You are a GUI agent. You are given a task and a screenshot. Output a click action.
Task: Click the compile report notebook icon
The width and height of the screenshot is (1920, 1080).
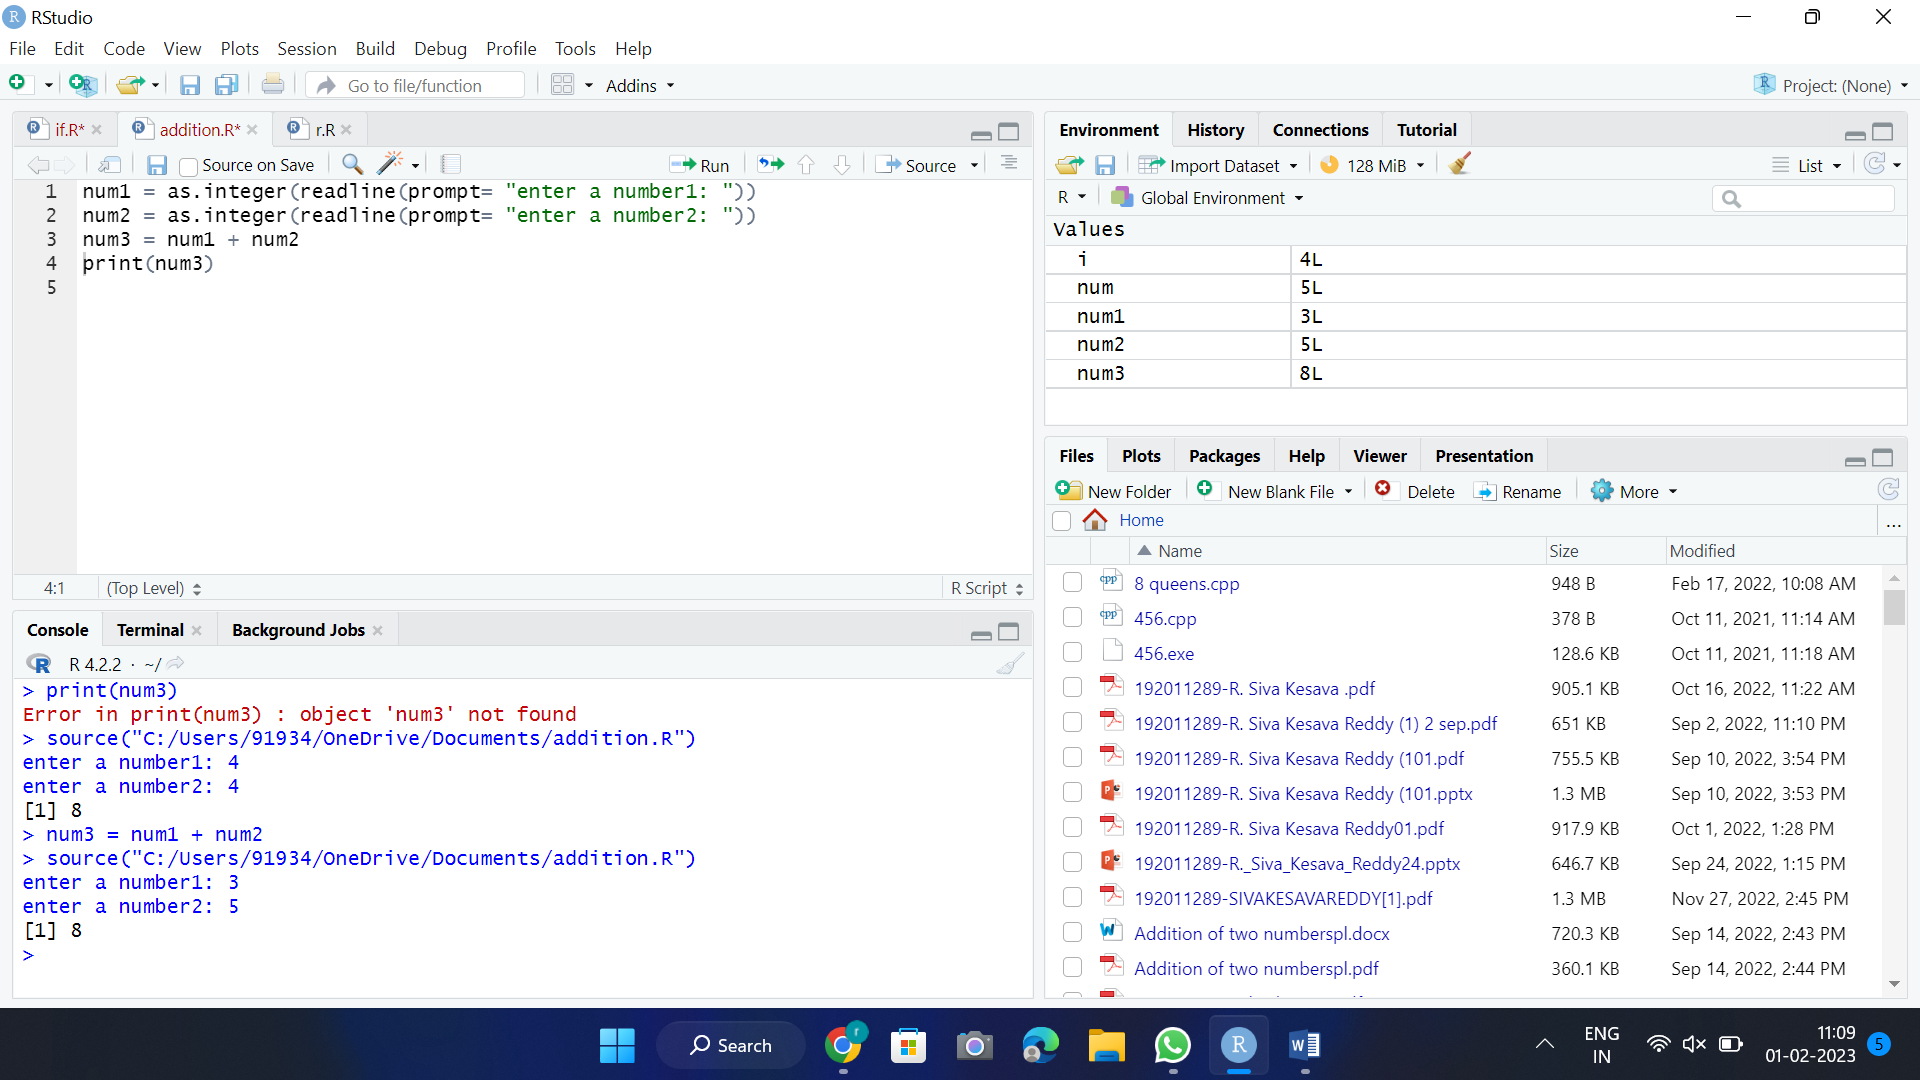pos(451,164)
